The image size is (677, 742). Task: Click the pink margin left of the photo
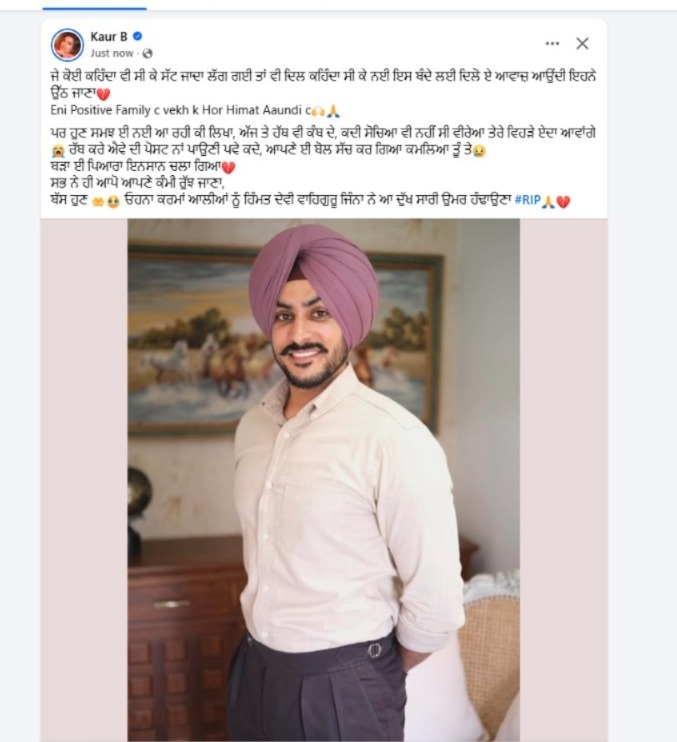point(84,480)
